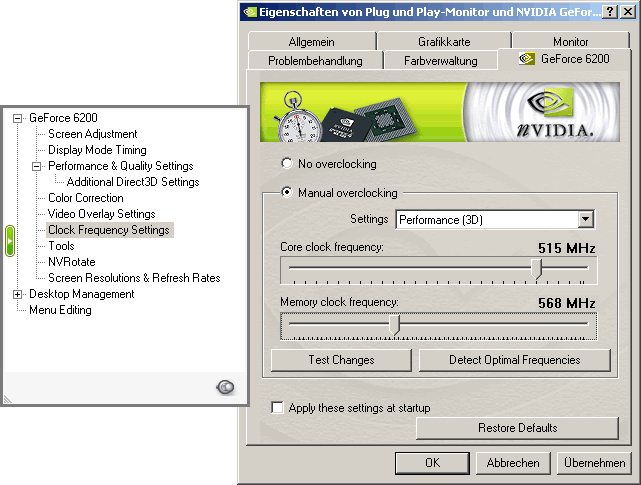The width and height of the screenshot is (641, 485).
Task: Click the Übernehmen button
Action: coord(594,463)
